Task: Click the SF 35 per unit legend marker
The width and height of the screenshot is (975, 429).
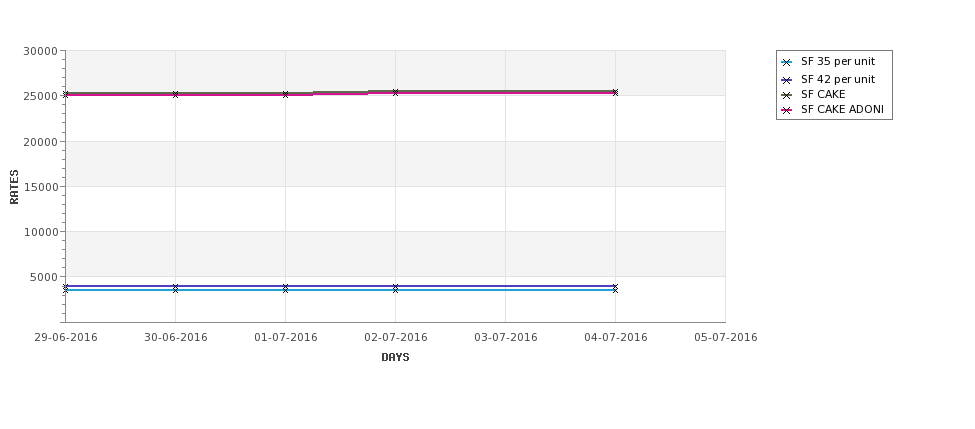Action: 787,62
